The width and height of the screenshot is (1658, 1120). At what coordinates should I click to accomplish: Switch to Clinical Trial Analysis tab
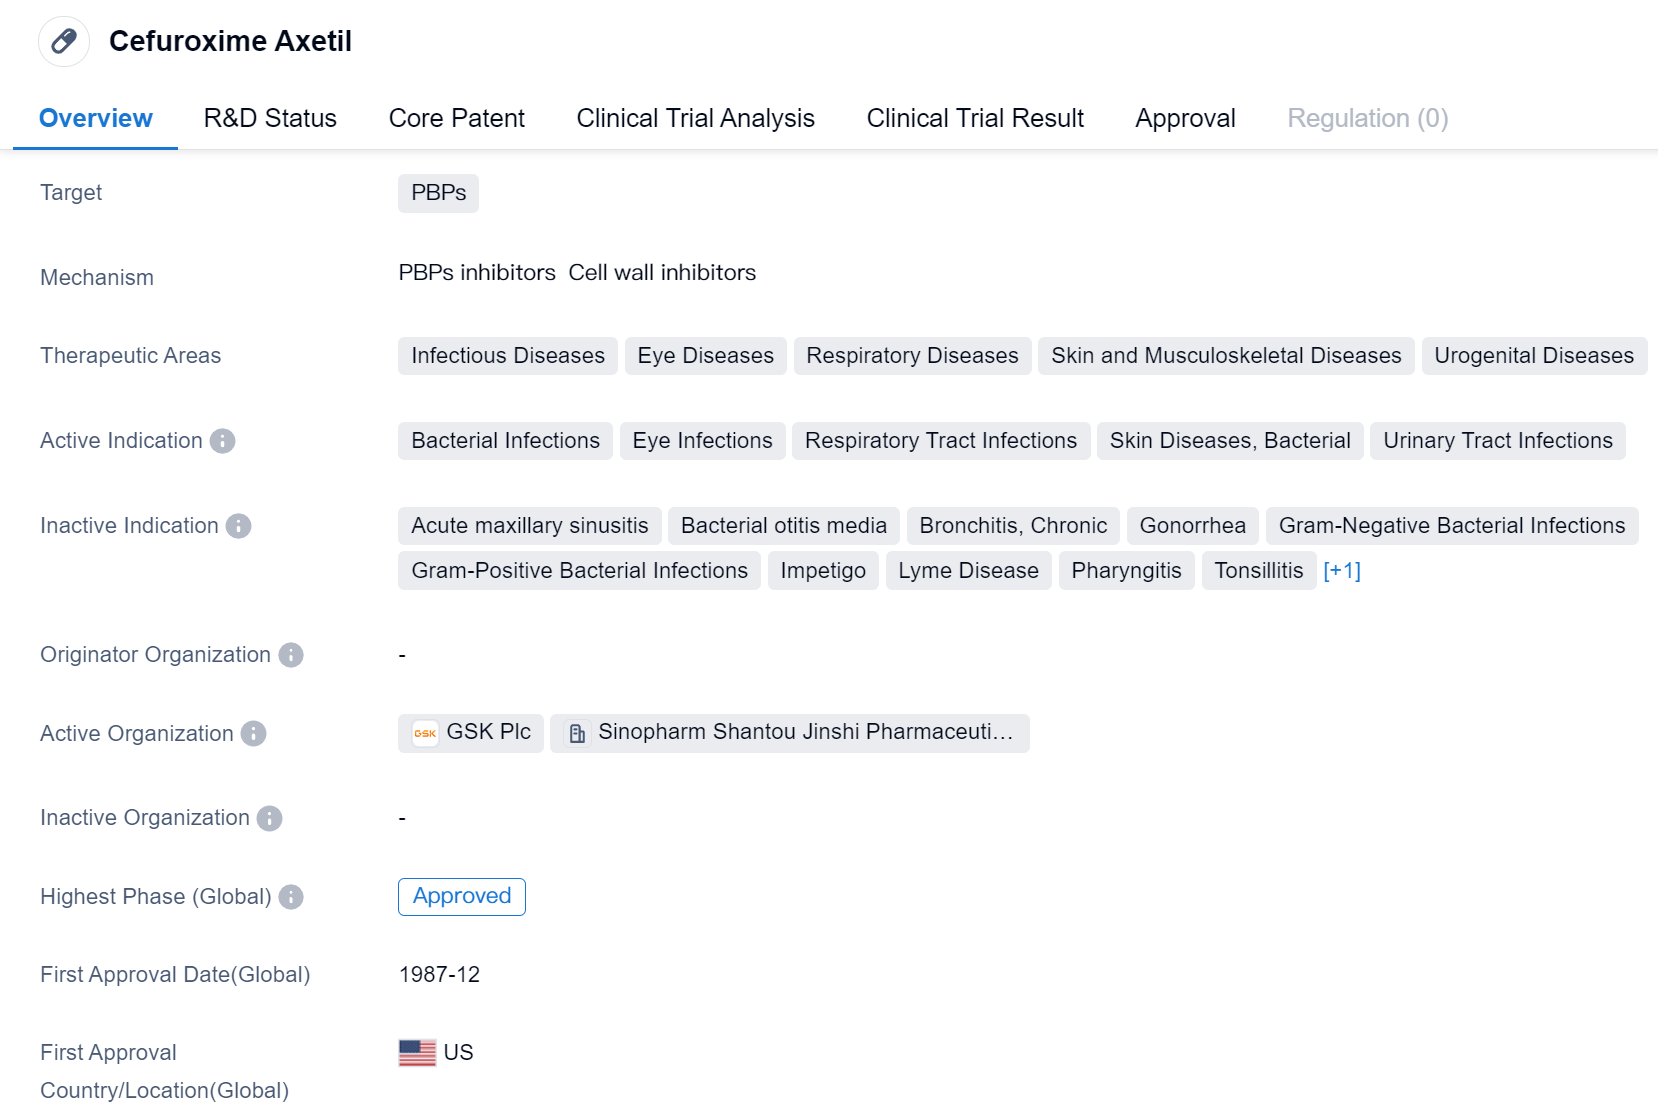(x=695, y=118)
